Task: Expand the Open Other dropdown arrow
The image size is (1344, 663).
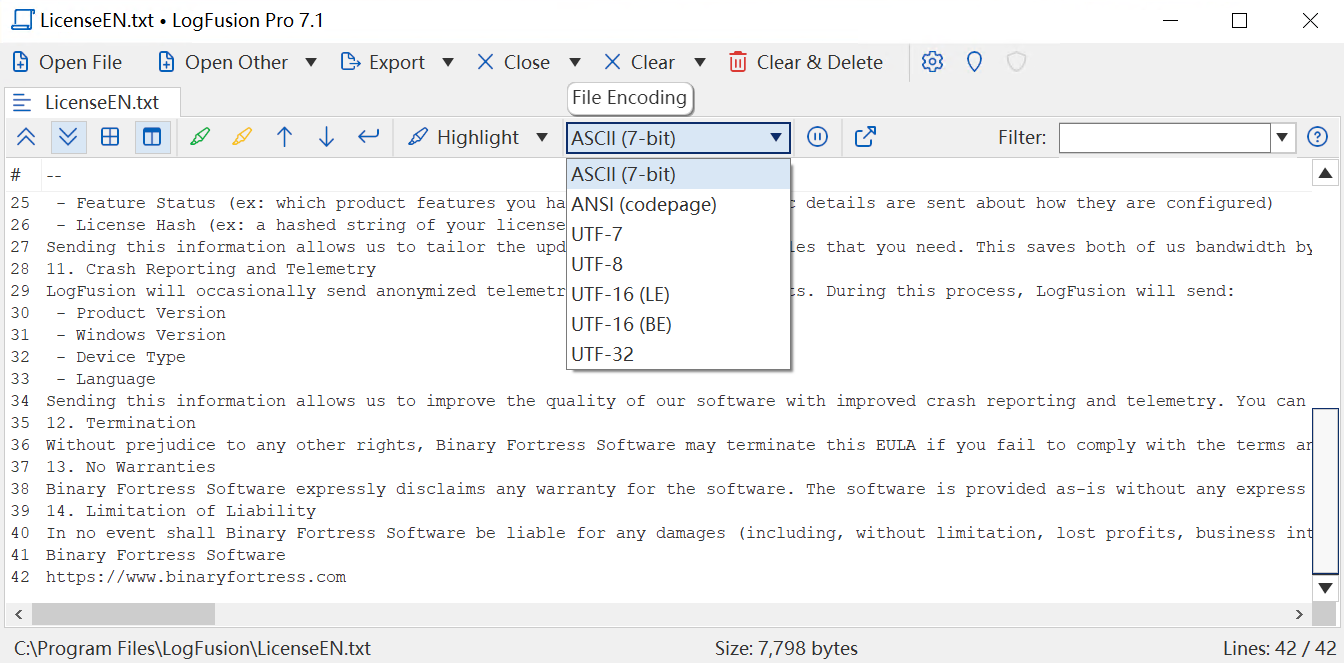Action: 311,62
